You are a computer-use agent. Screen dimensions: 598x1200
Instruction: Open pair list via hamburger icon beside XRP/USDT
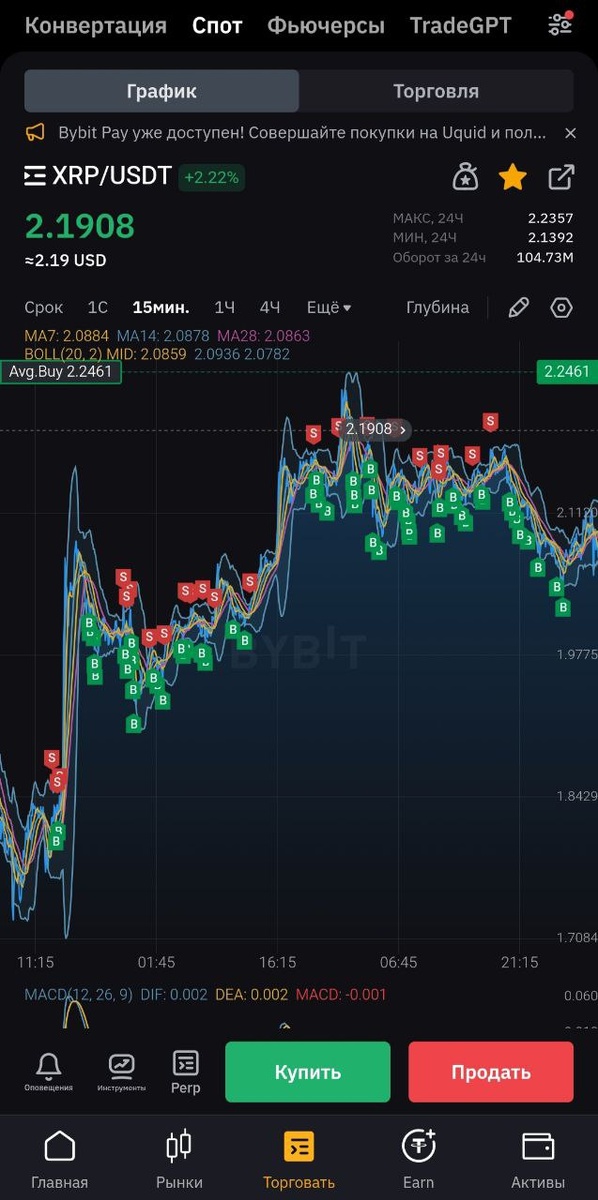35,177
